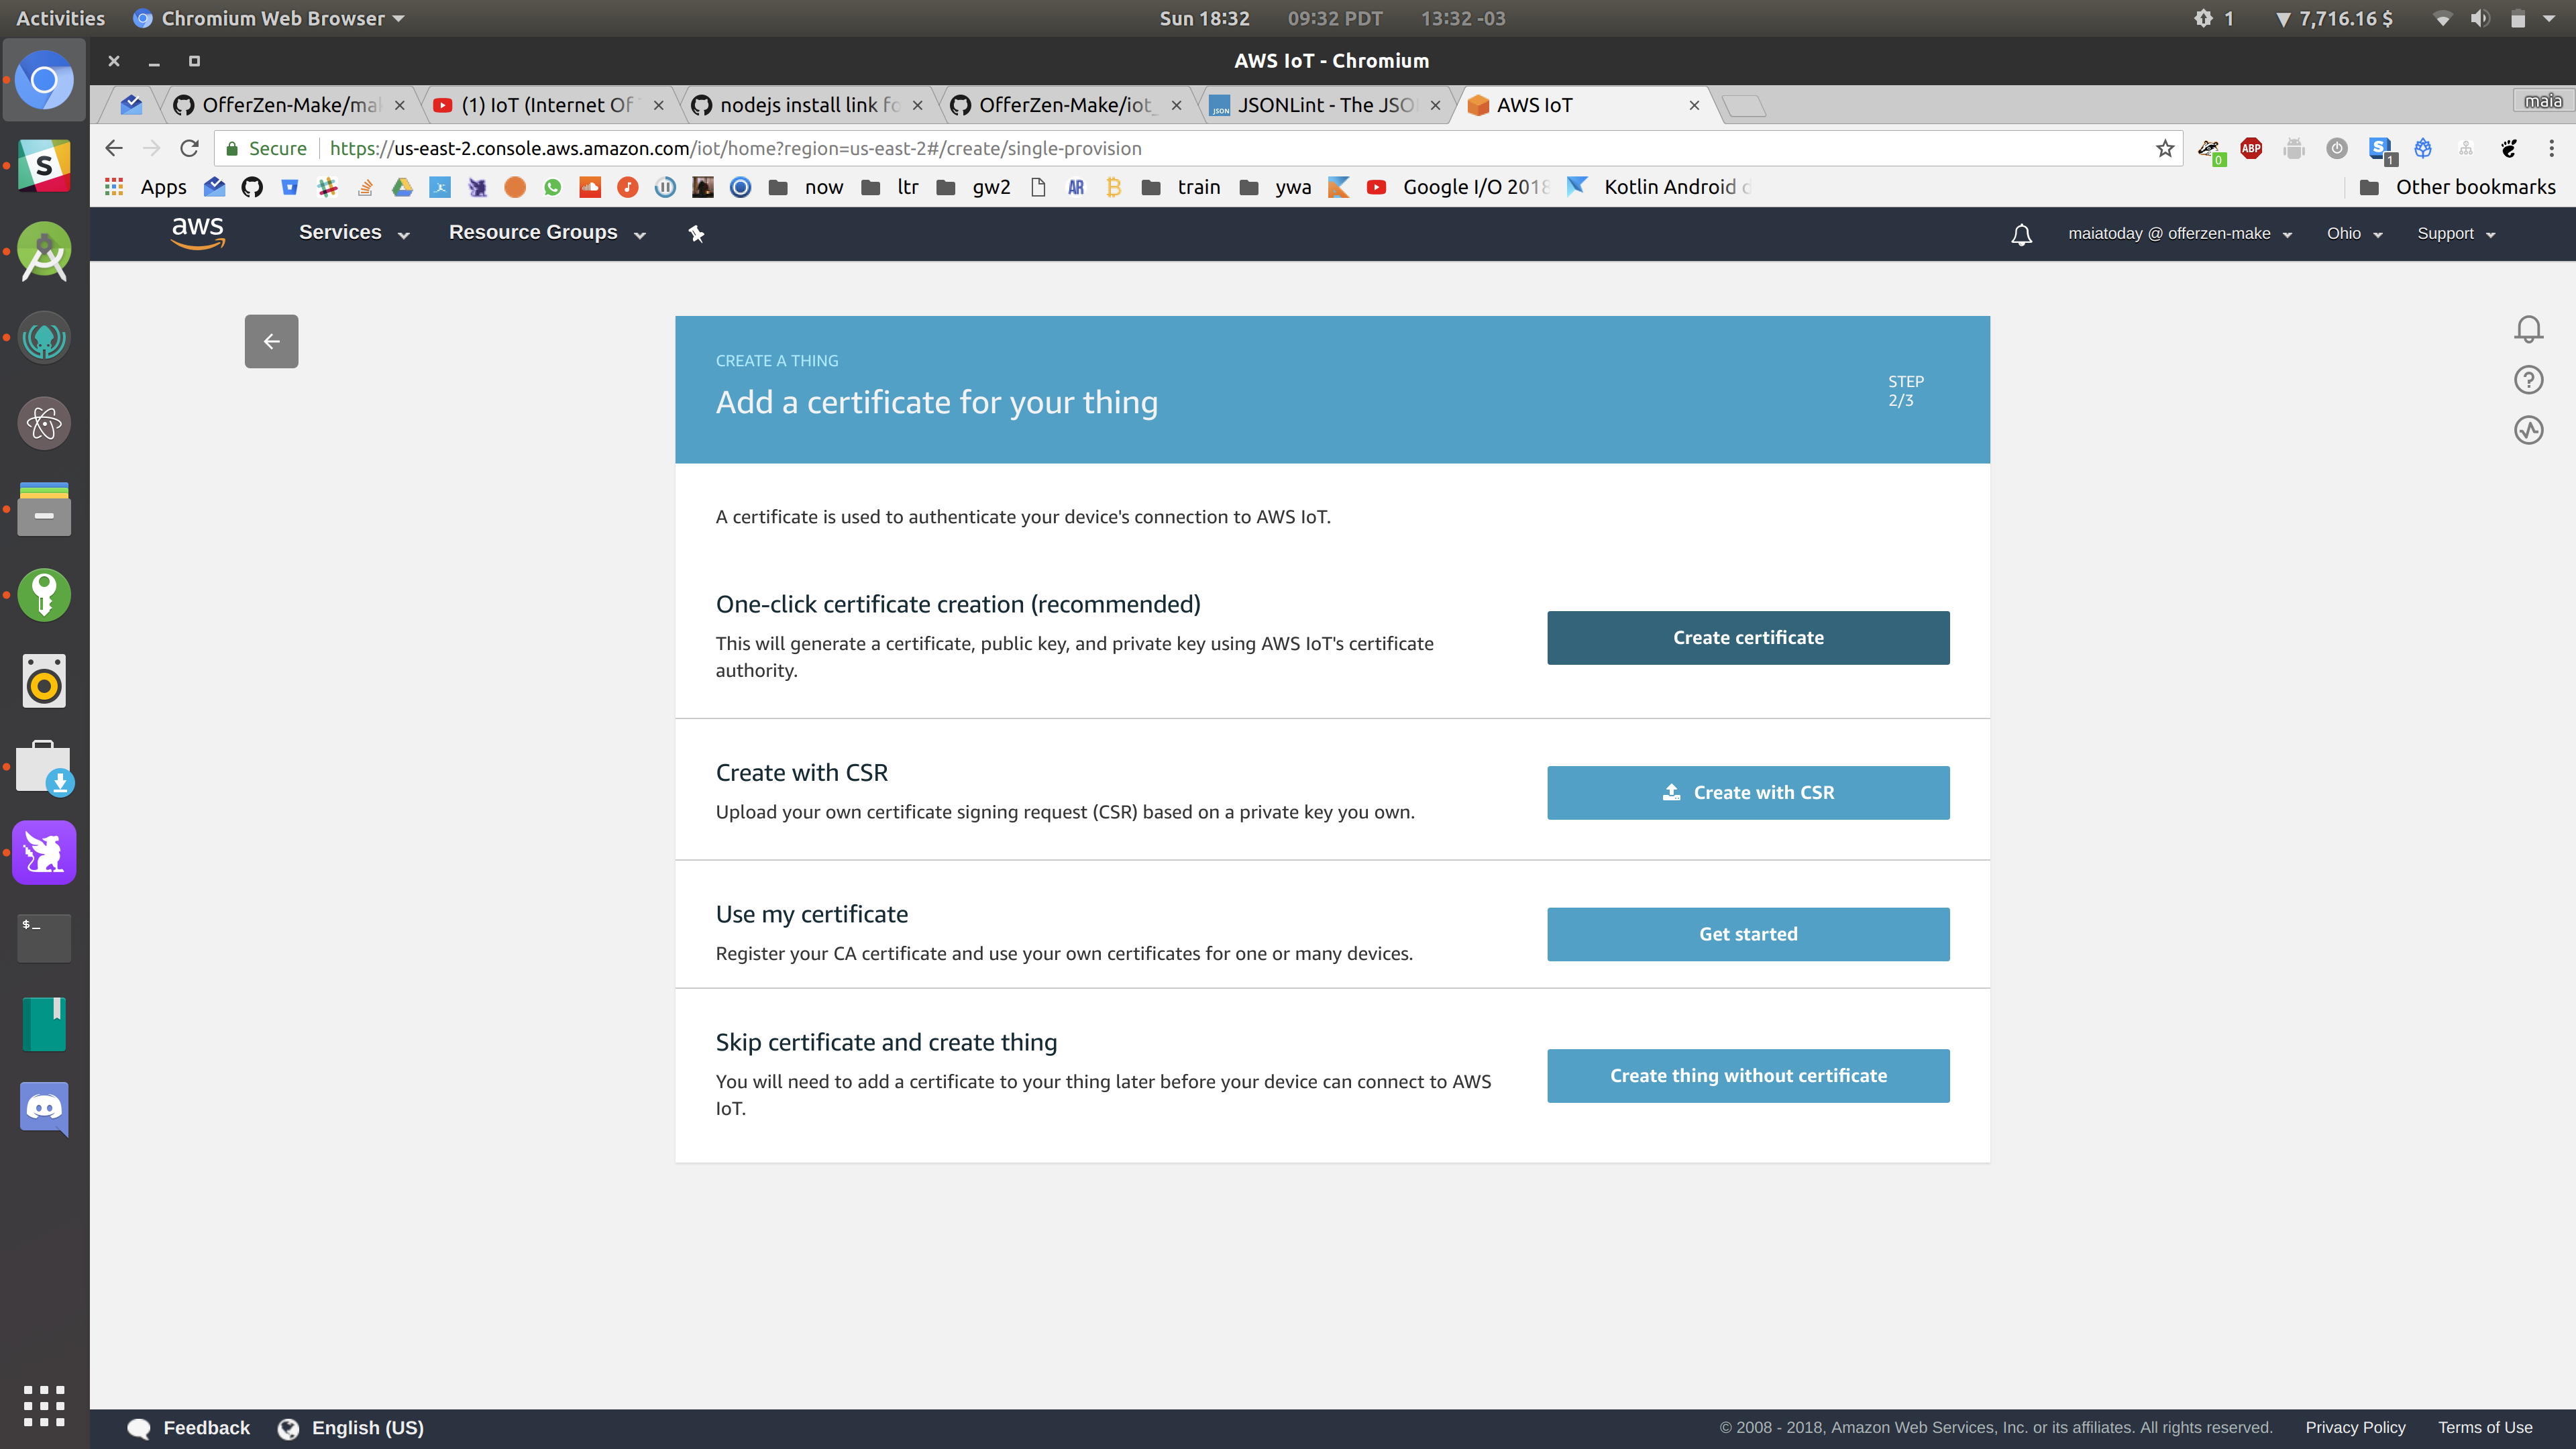Open the AWS navbar notifications bell
Image resolution: width=2576 pixels, height=1449 pixels.
pyautogui.click(x=2021, y=234)
